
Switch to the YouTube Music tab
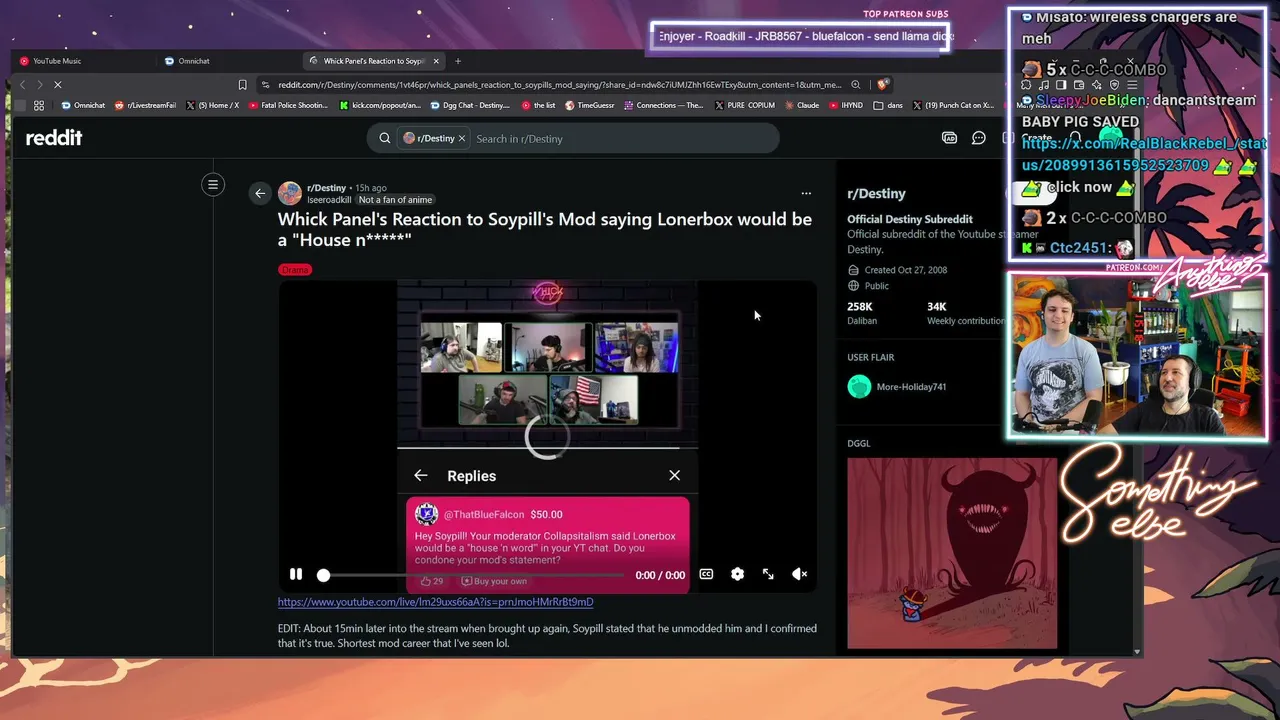84,61
